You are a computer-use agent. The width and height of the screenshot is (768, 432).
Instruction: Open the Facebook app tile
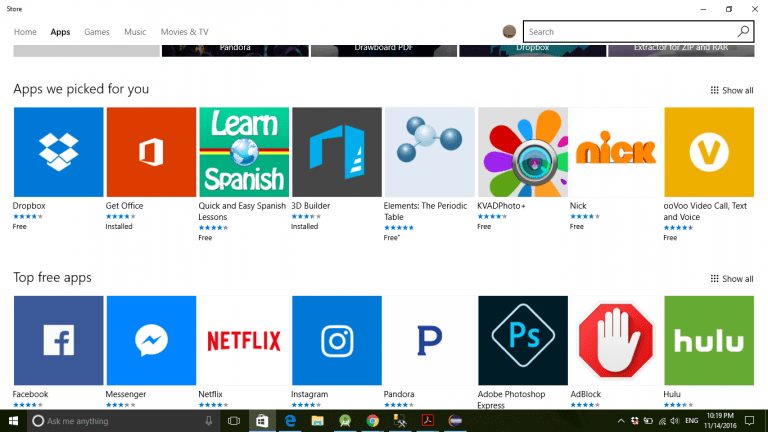[x=58, y=340]
